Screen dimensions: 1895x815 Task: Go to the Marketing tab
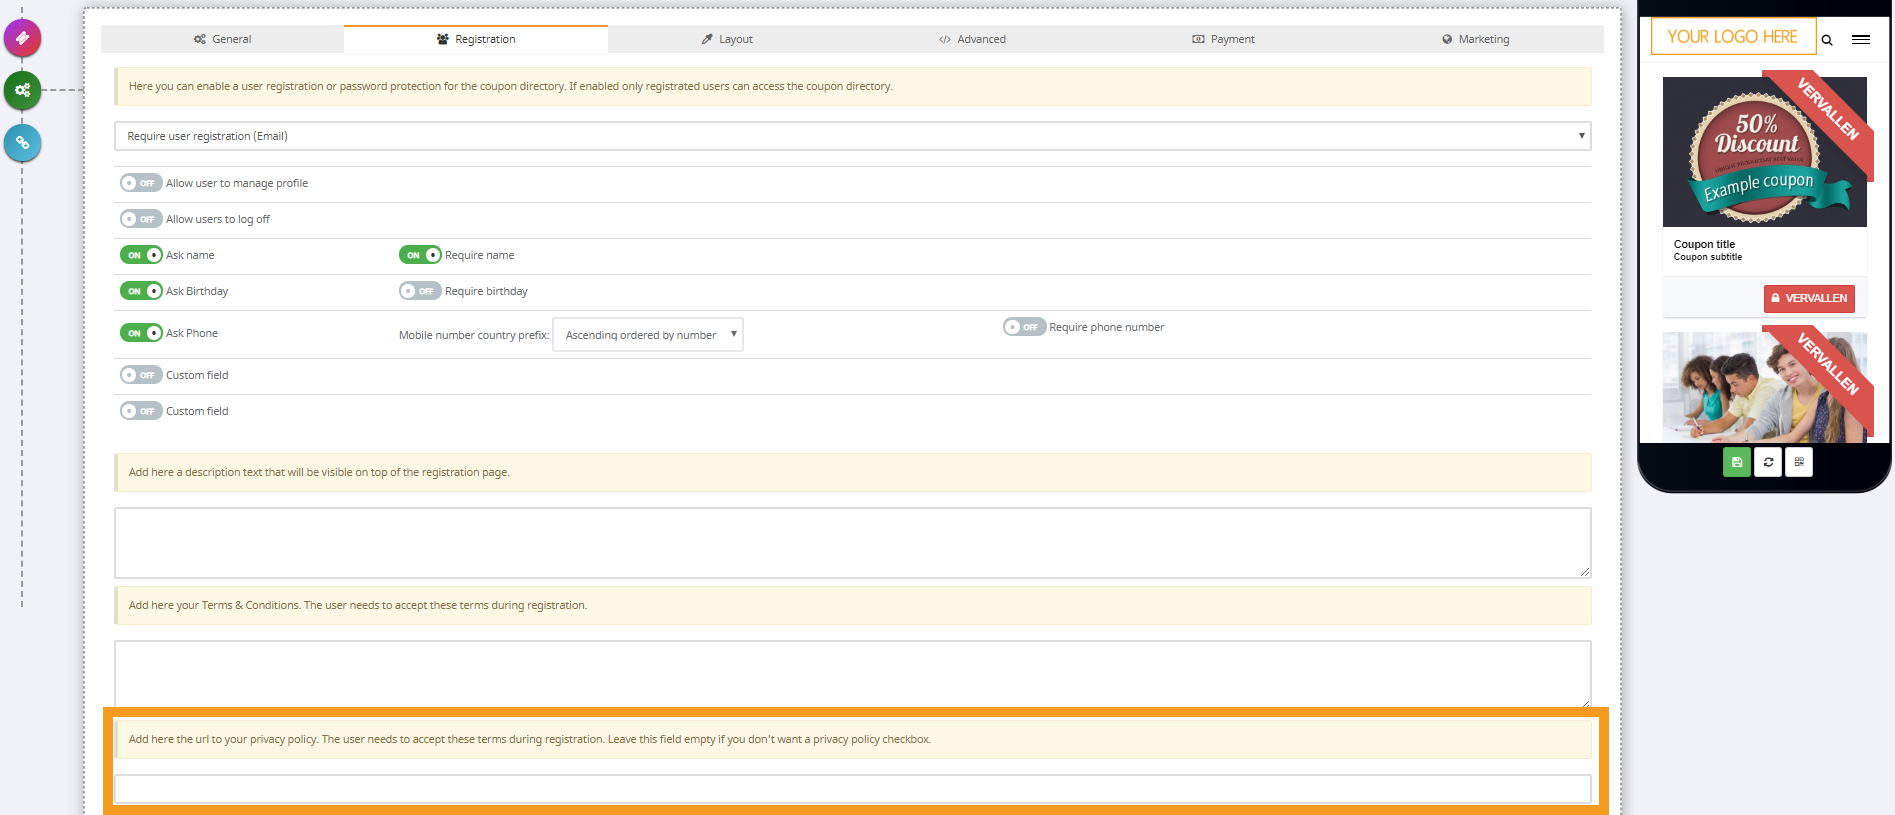click(x=1475, y=39)
